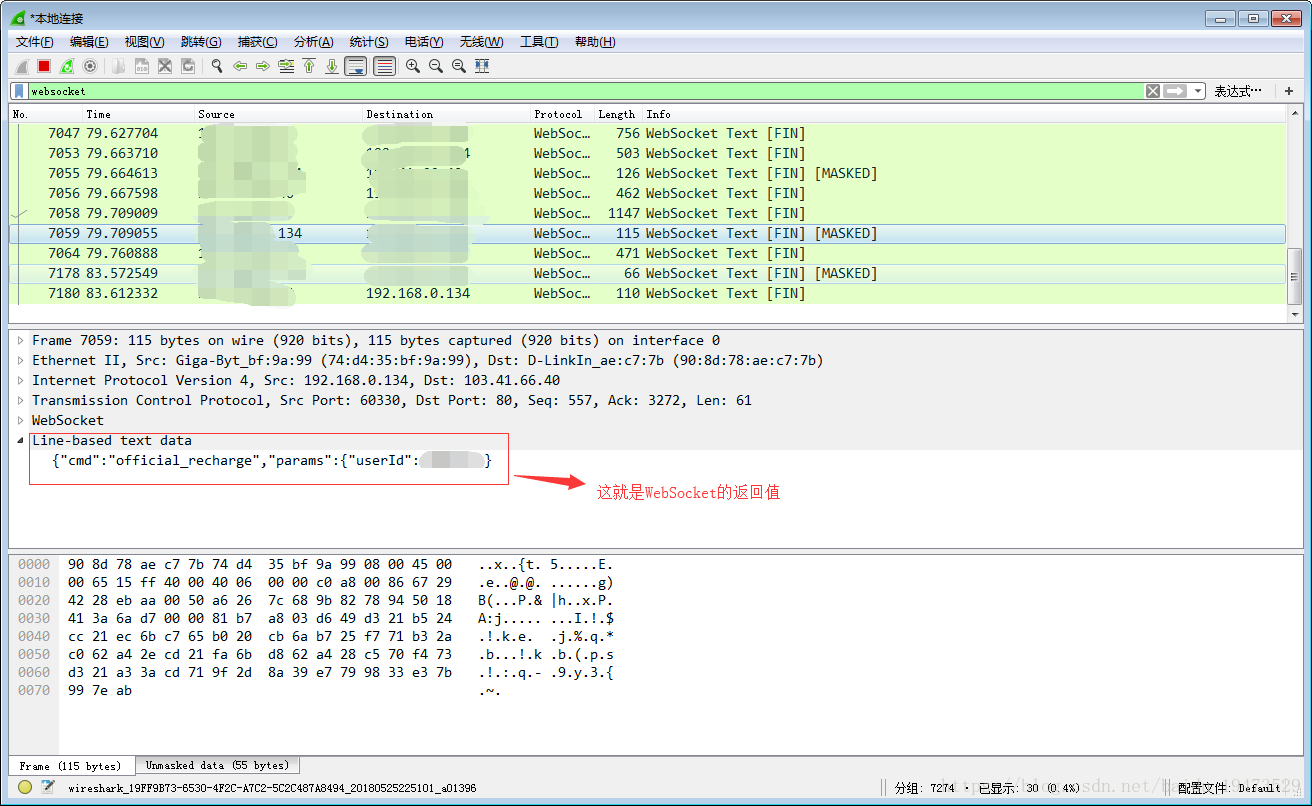Open the 无线(W) menu

click(481, 42)
